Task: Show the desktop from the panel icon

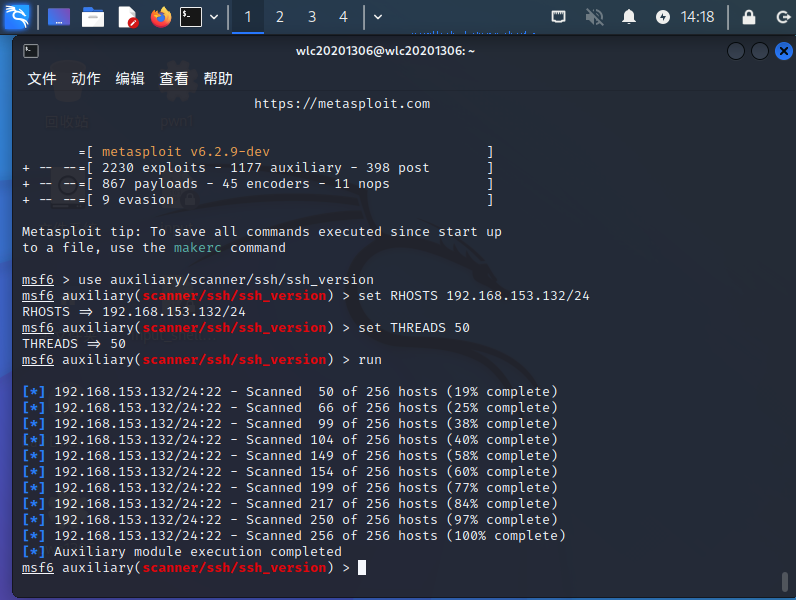Action: (x=59, y=17)
